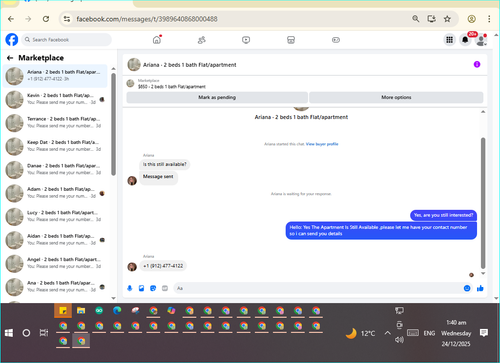
Task: Send a voice clip with microphone icon
Action: [x=130, y=288]
